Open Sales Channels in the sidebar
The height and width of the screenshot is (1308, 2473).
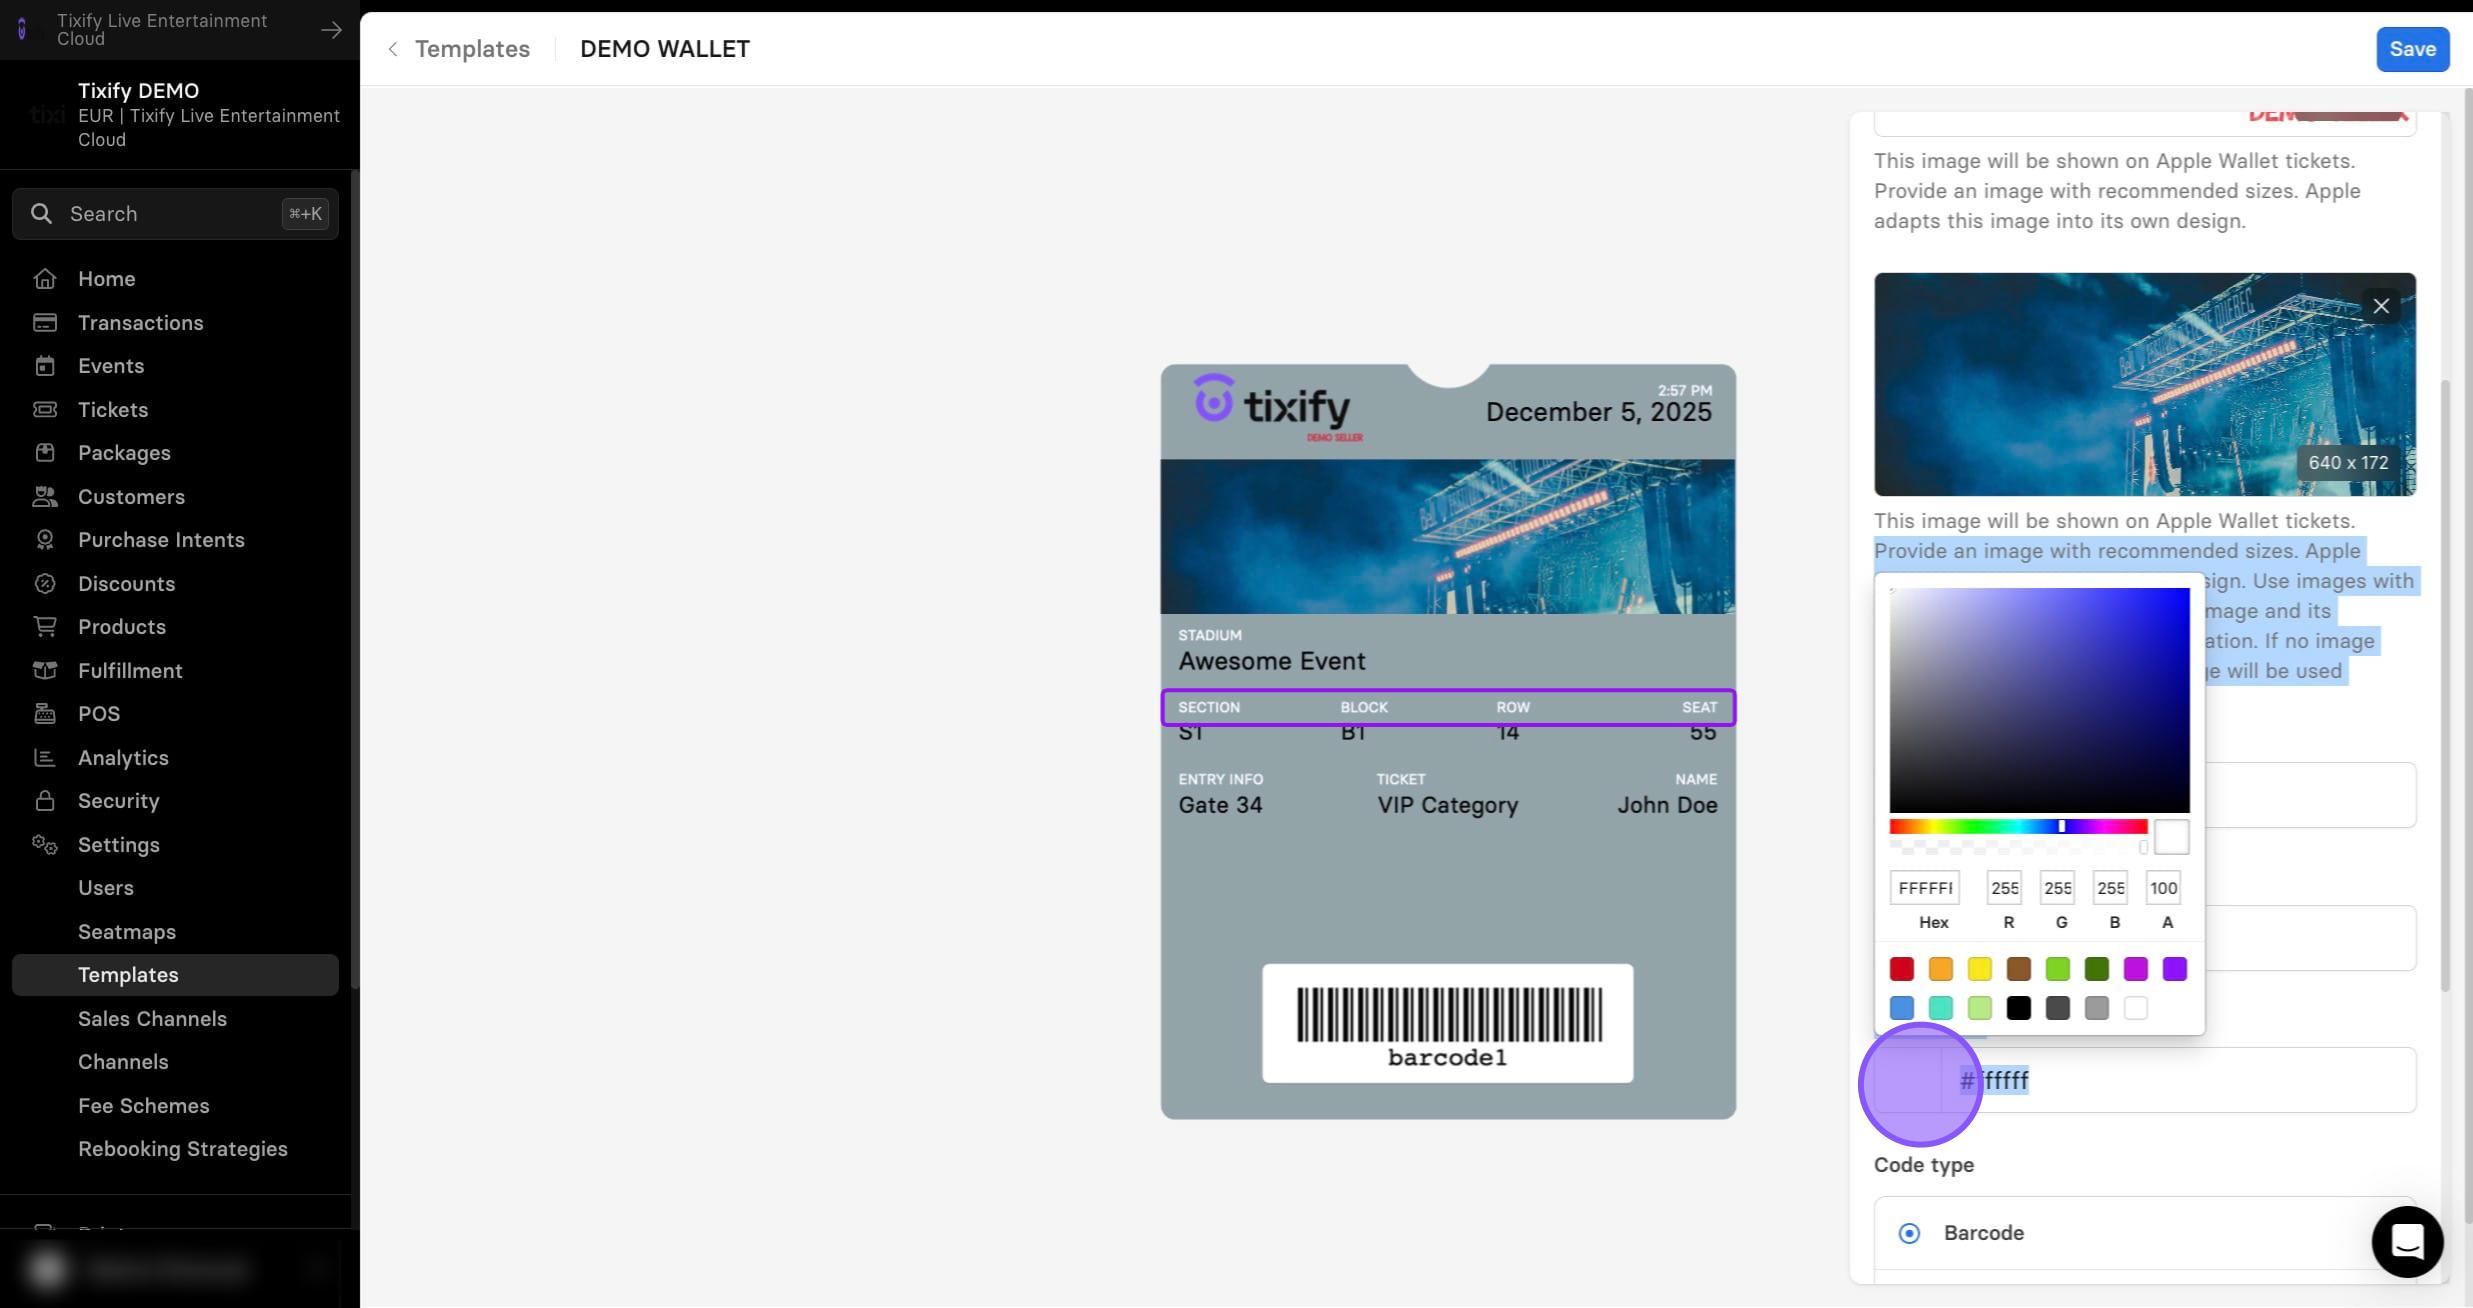click(x=152, y=1019)
